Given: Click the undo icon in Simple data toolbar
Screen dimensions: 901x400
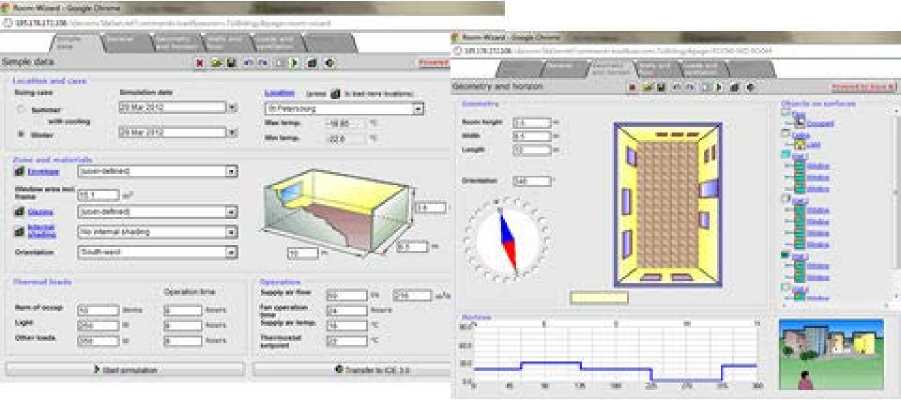Looking at the screenshot, I should click(x=249, y=63).
